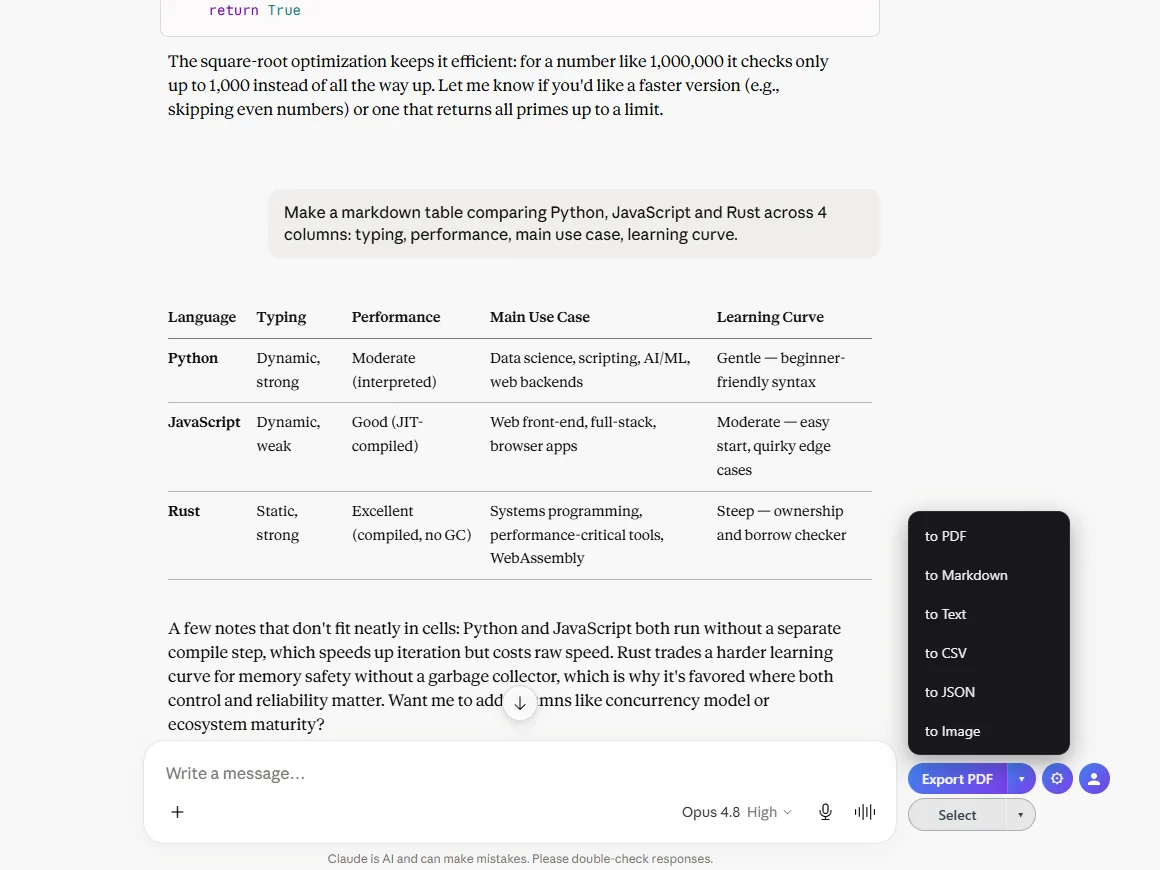Click the 'Static, strong' typing cell
This screenshot has width=1160, height=870.
(x=277, y=523)
